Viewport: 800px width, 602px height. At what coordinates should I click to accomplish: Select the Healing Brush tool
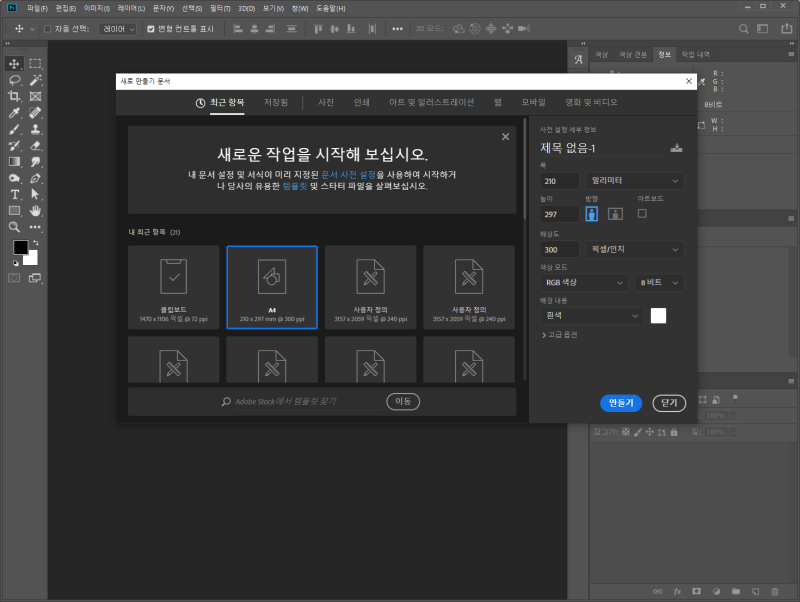[35, 113]
